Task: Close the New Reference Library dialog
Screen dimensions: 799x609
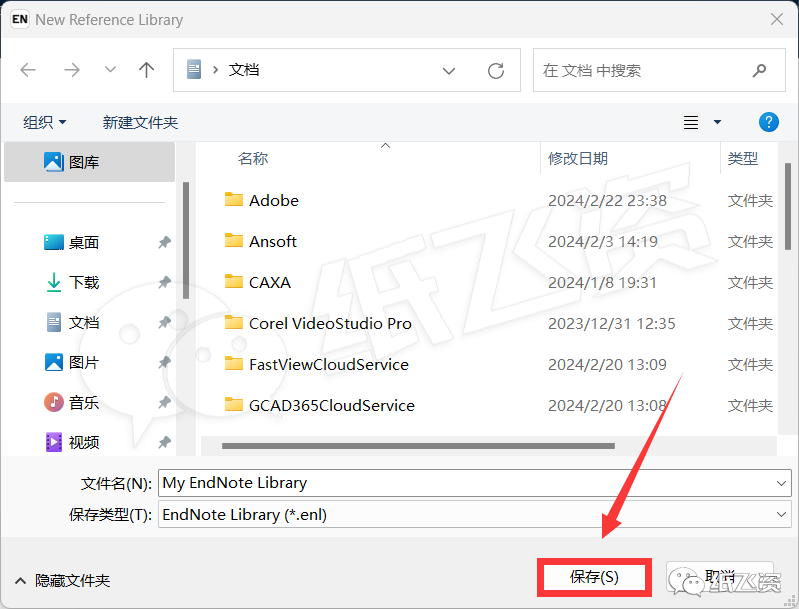Action: [x=777, y=19]
